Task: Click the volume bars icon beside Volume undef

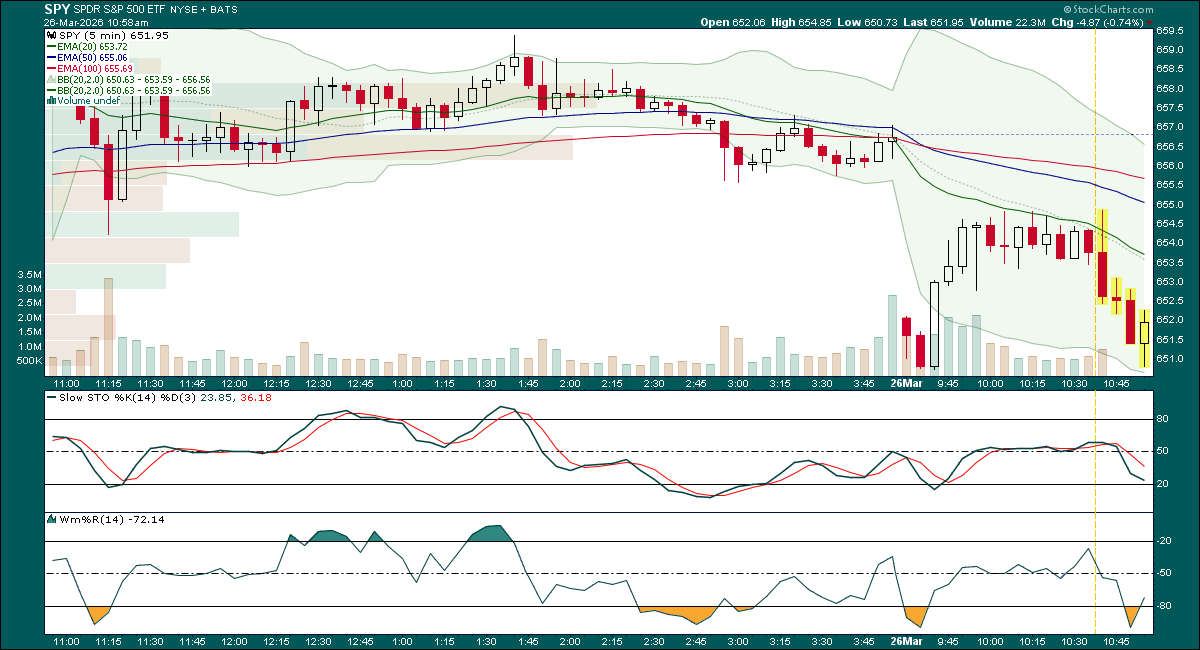Action: (x=51, y=101)
